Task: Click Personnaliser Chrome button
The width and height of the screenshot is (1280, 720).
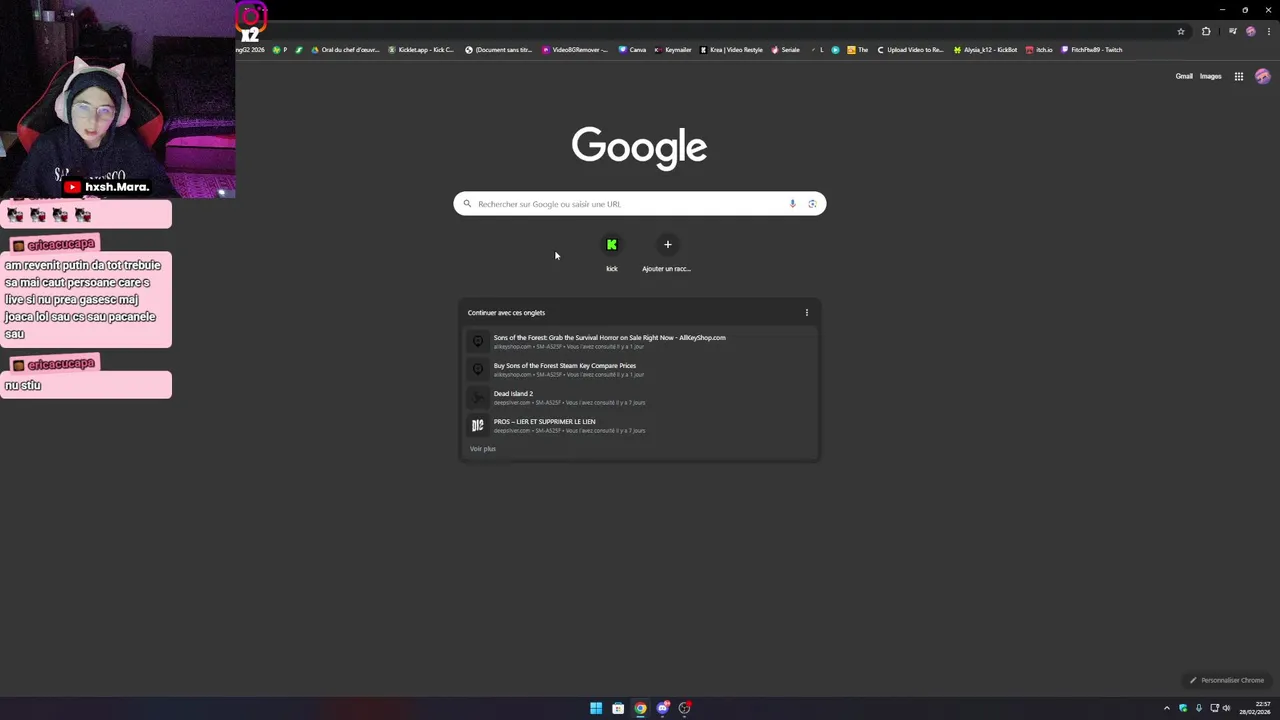Action: point(1227,680)
